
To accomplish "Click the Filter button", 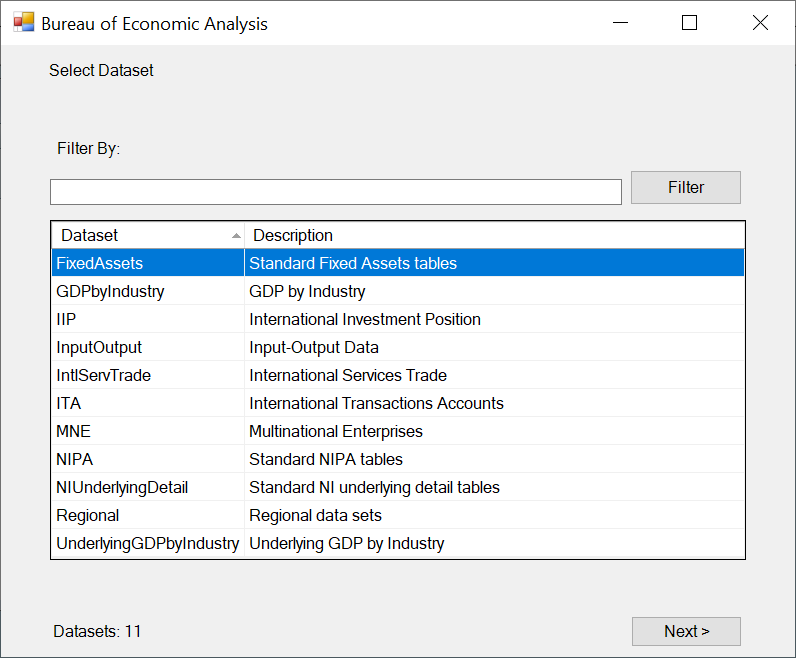I will (x=686, y=187).
